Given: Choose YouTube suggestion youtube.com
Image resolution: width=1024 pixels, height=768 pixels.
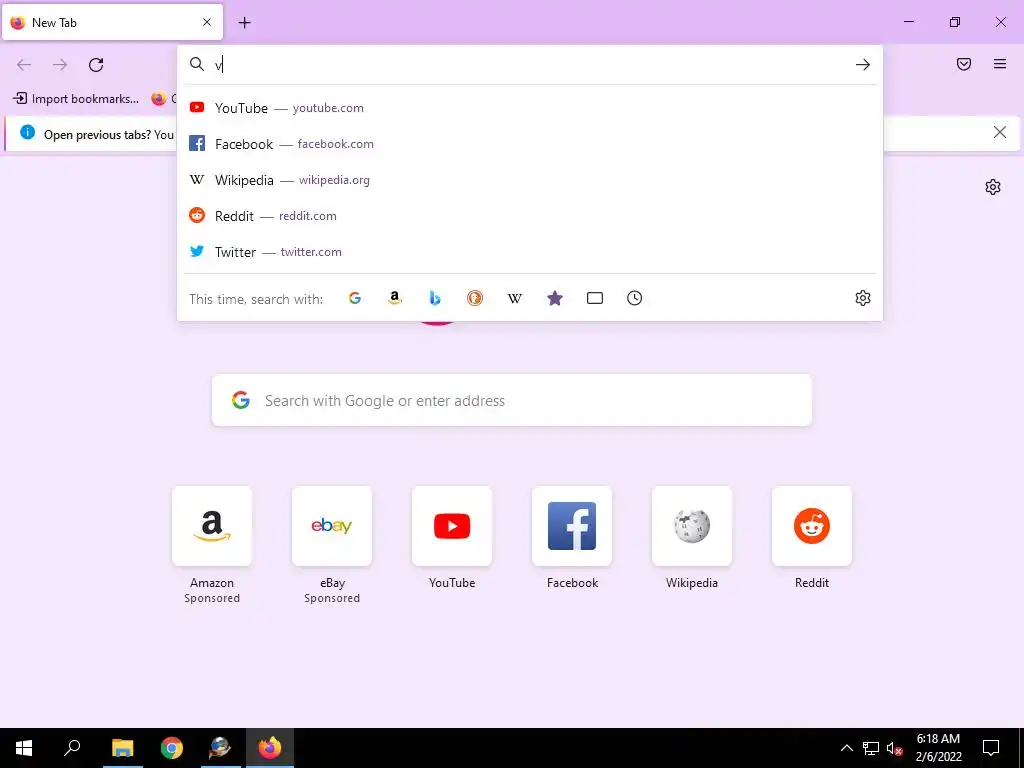Looking at the screenshot, I should [x=530, y=108].
